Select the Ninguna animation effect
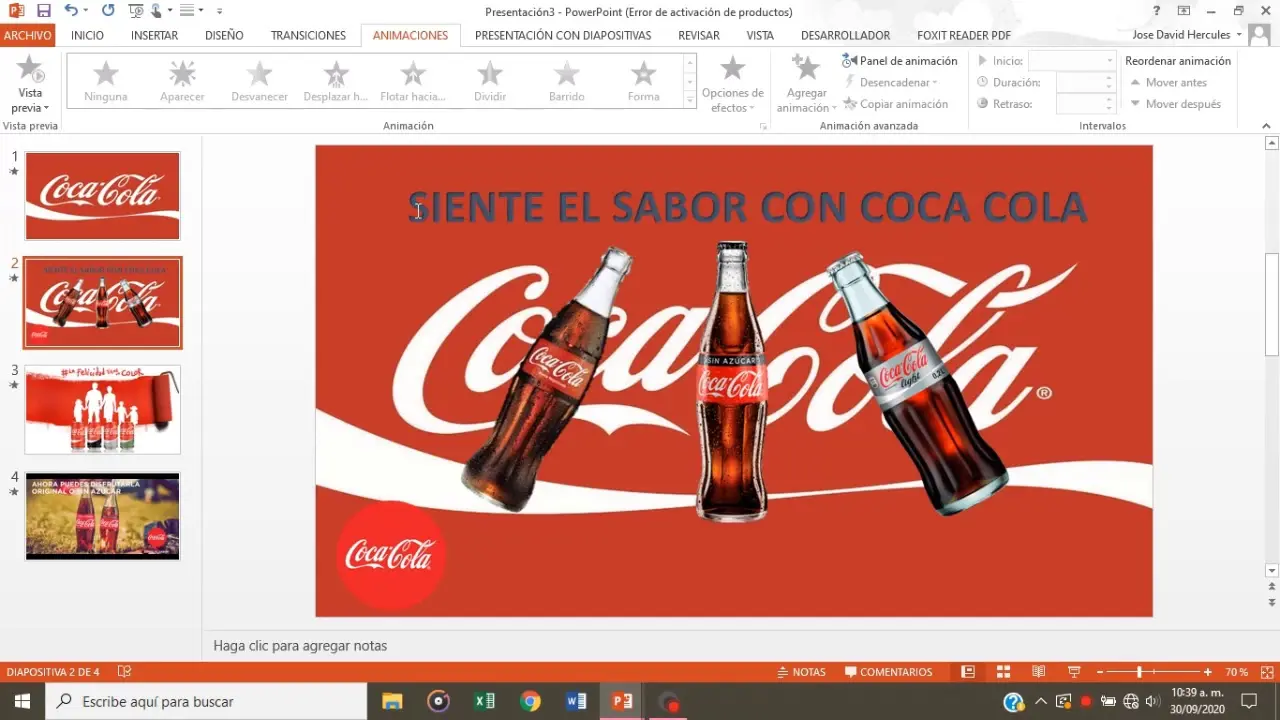This screenshot has width=1280, height=720. tap(106, 81)
